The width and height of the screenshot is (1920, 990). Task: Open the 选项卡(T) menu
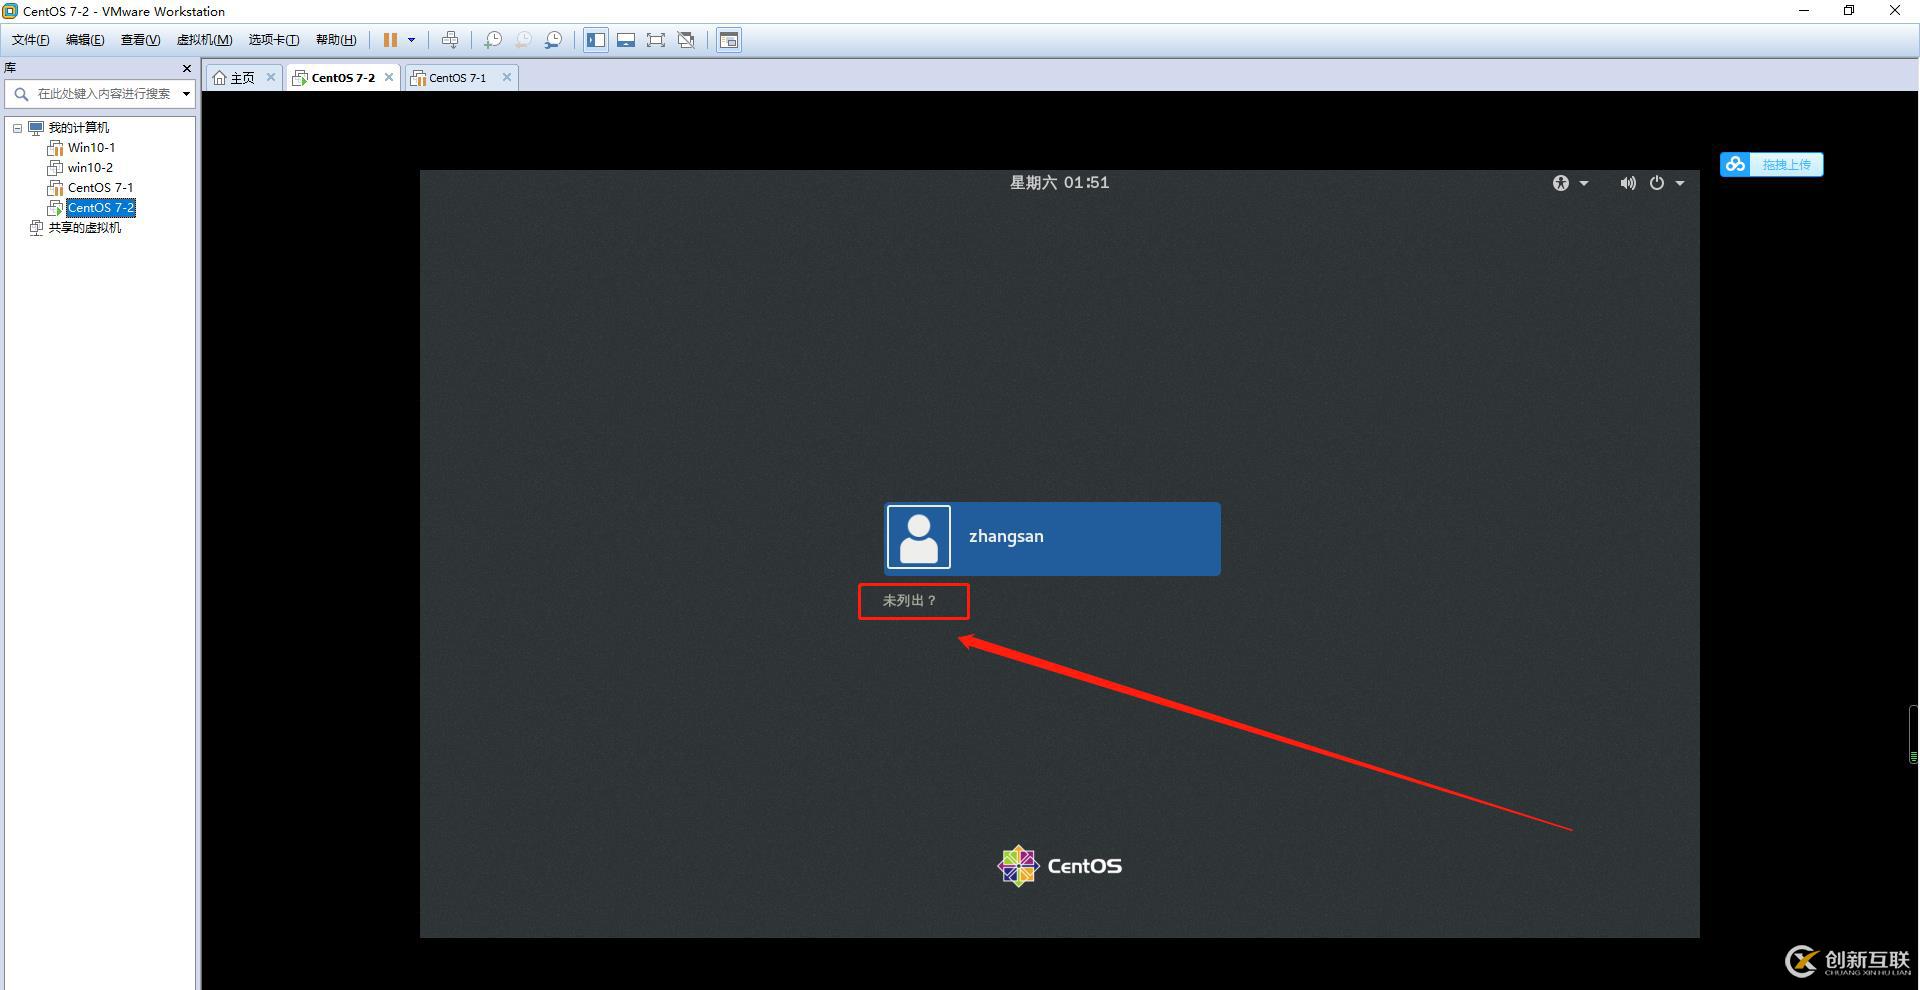coord(274,40)
